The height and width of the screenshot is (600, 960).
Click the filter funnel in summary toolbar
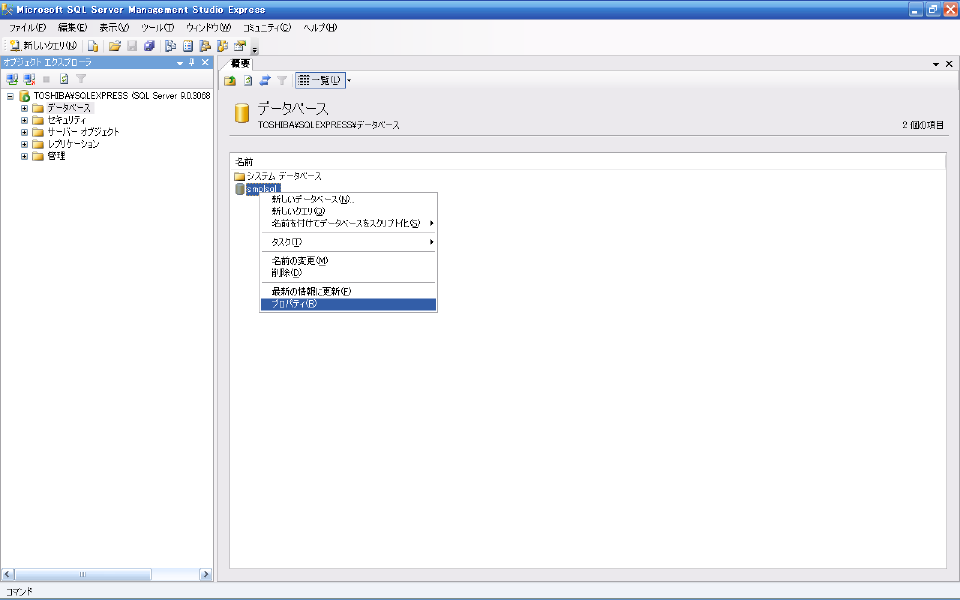point(282,80)
